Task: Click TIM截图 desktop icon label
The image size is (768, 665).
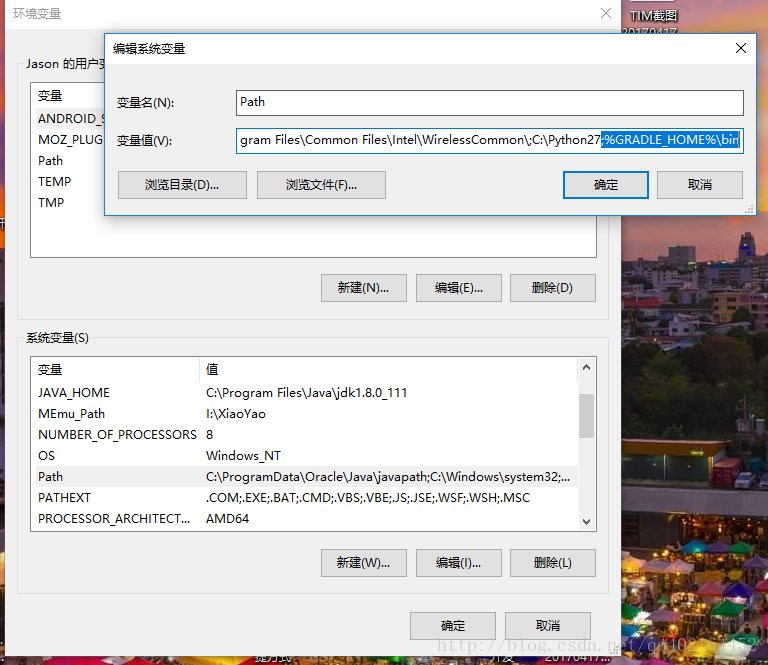Action: [653, 16]
